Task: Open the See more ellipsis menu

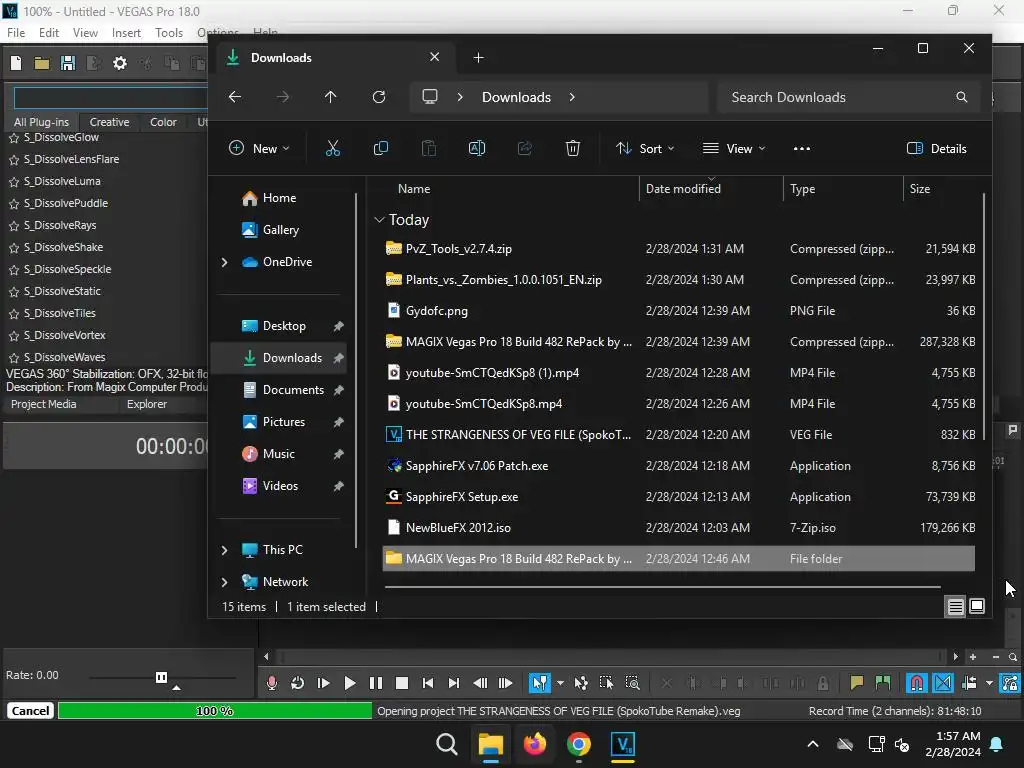Action: pyautogui.click(x=802, y=148)
